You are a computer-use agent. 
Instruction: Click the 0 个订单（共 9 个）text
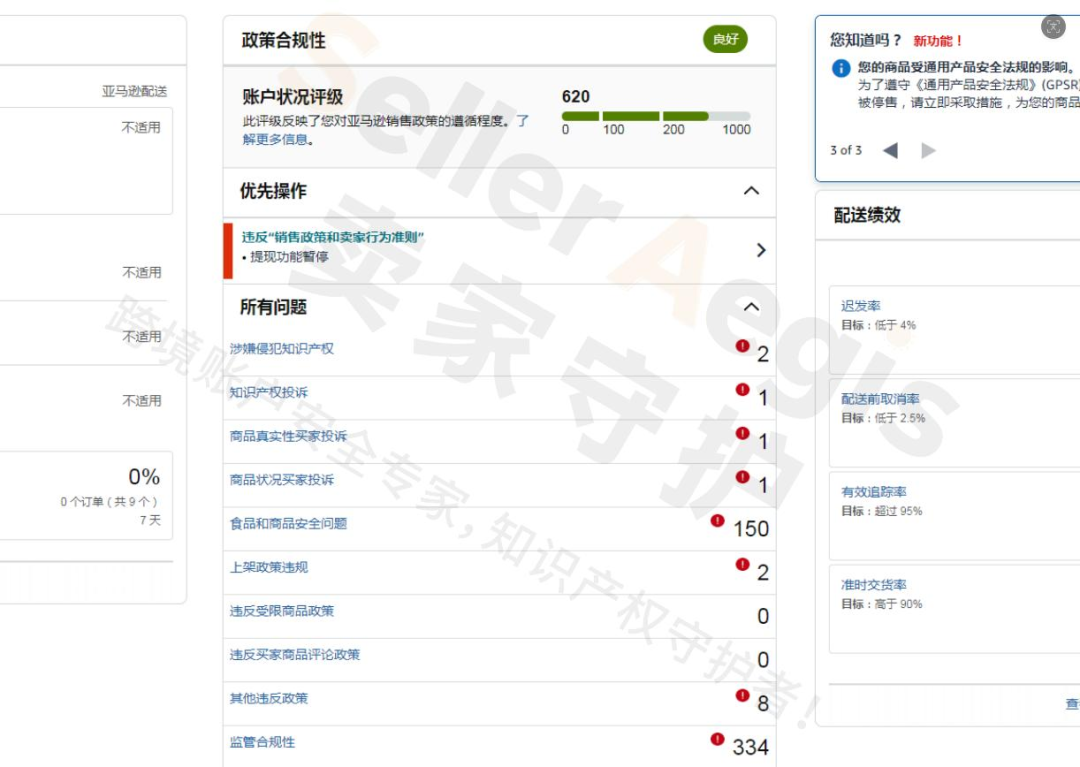[x=110, y=501]
